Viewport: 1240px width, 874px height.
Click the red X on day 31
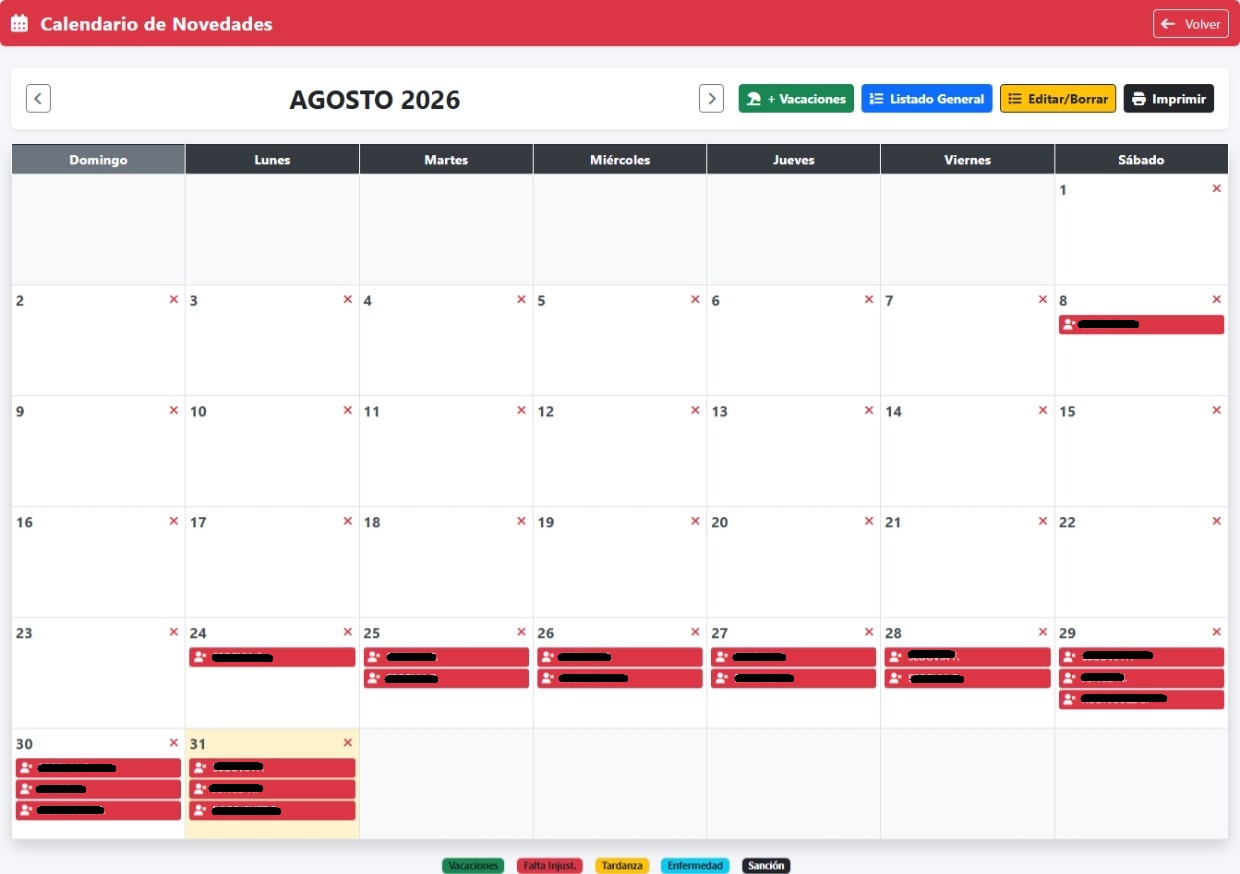pyautogui.click(x=348, y=743)
